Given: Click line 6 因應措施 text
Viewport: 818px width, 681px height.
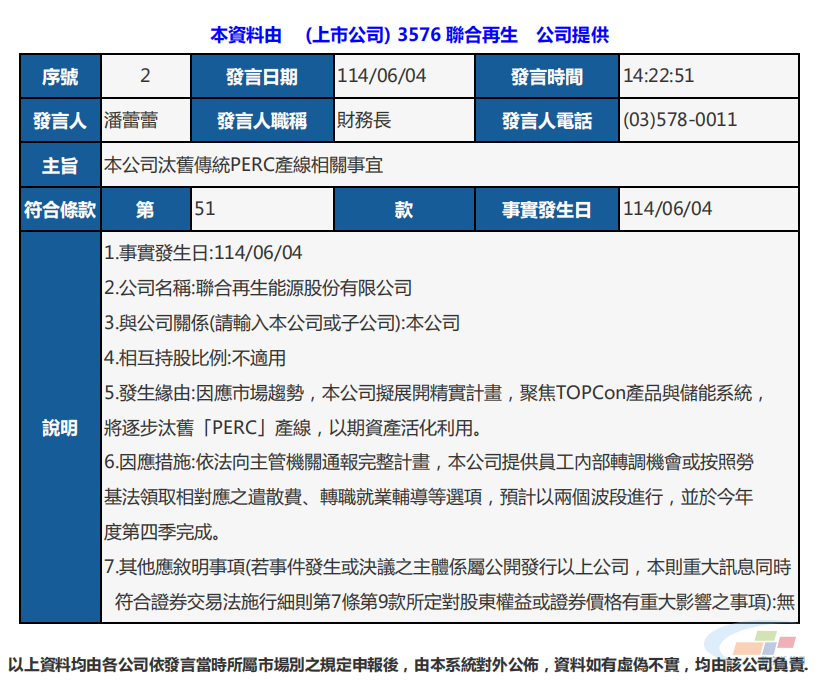Looking at the screenshot, I should pyautogui.click(x=429, y=462).
